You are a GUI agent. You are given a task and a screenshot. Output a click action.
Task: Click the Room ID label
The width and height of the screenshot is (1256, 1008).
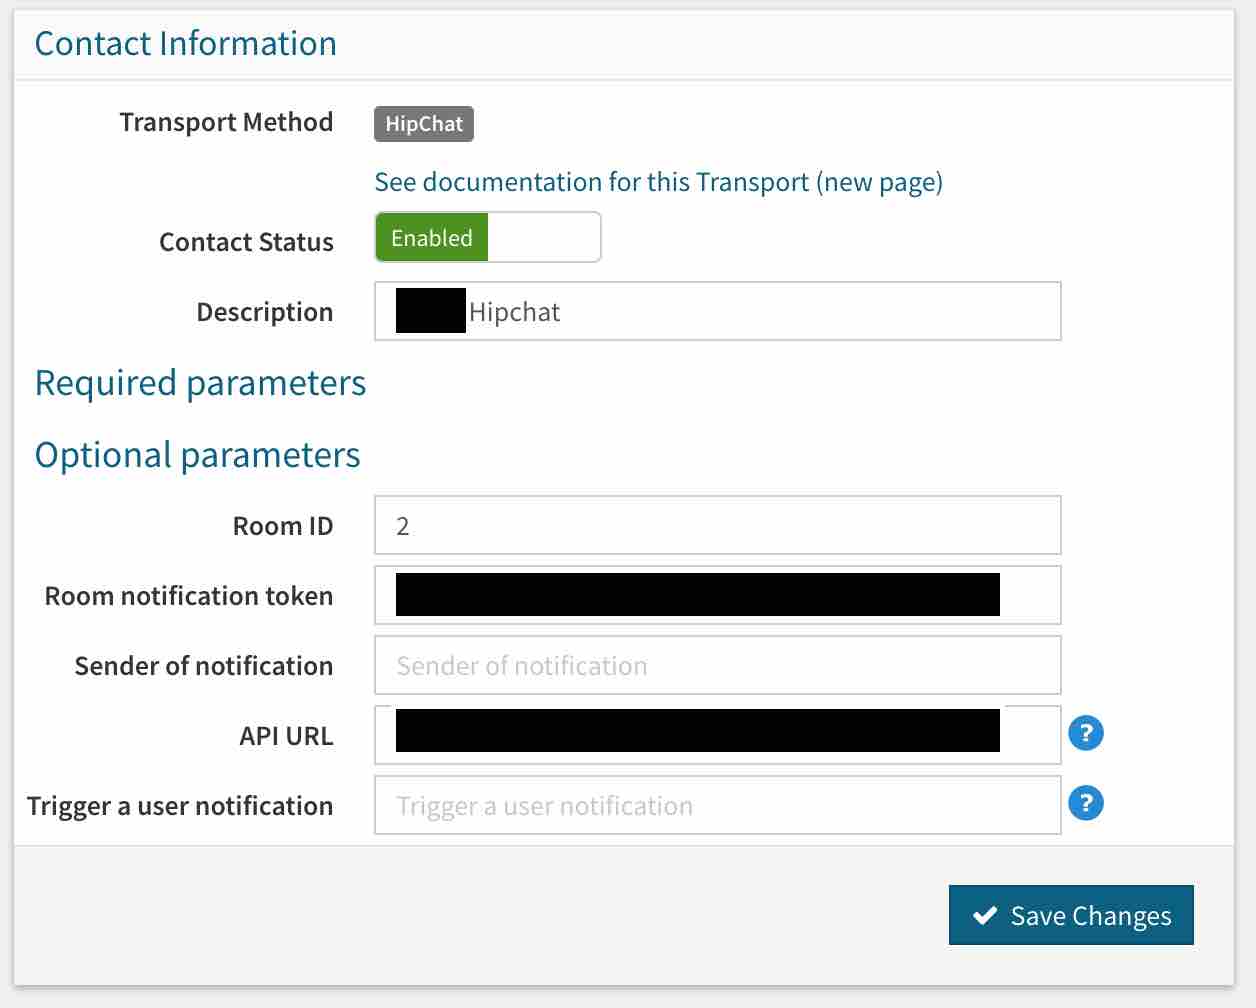pos(283,526)
